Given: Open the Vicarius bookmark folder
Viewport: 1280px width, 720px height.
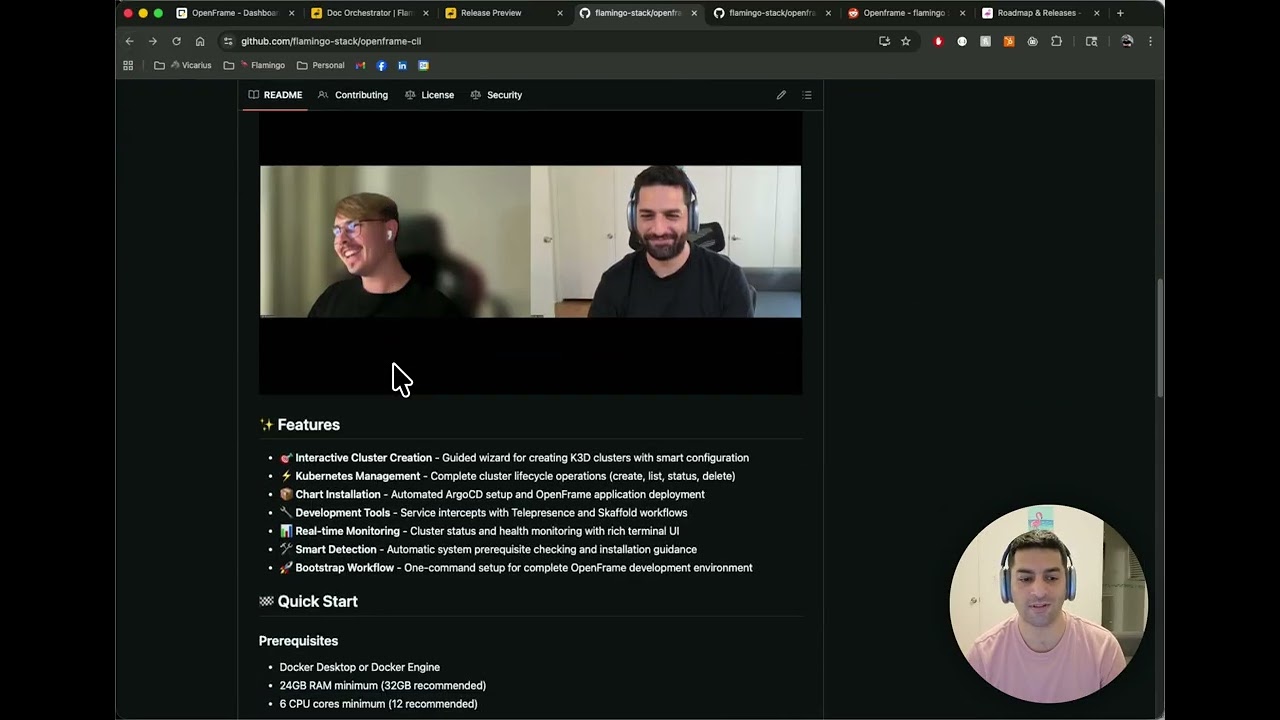Looking at the screenshot, I should pos(183,65).
